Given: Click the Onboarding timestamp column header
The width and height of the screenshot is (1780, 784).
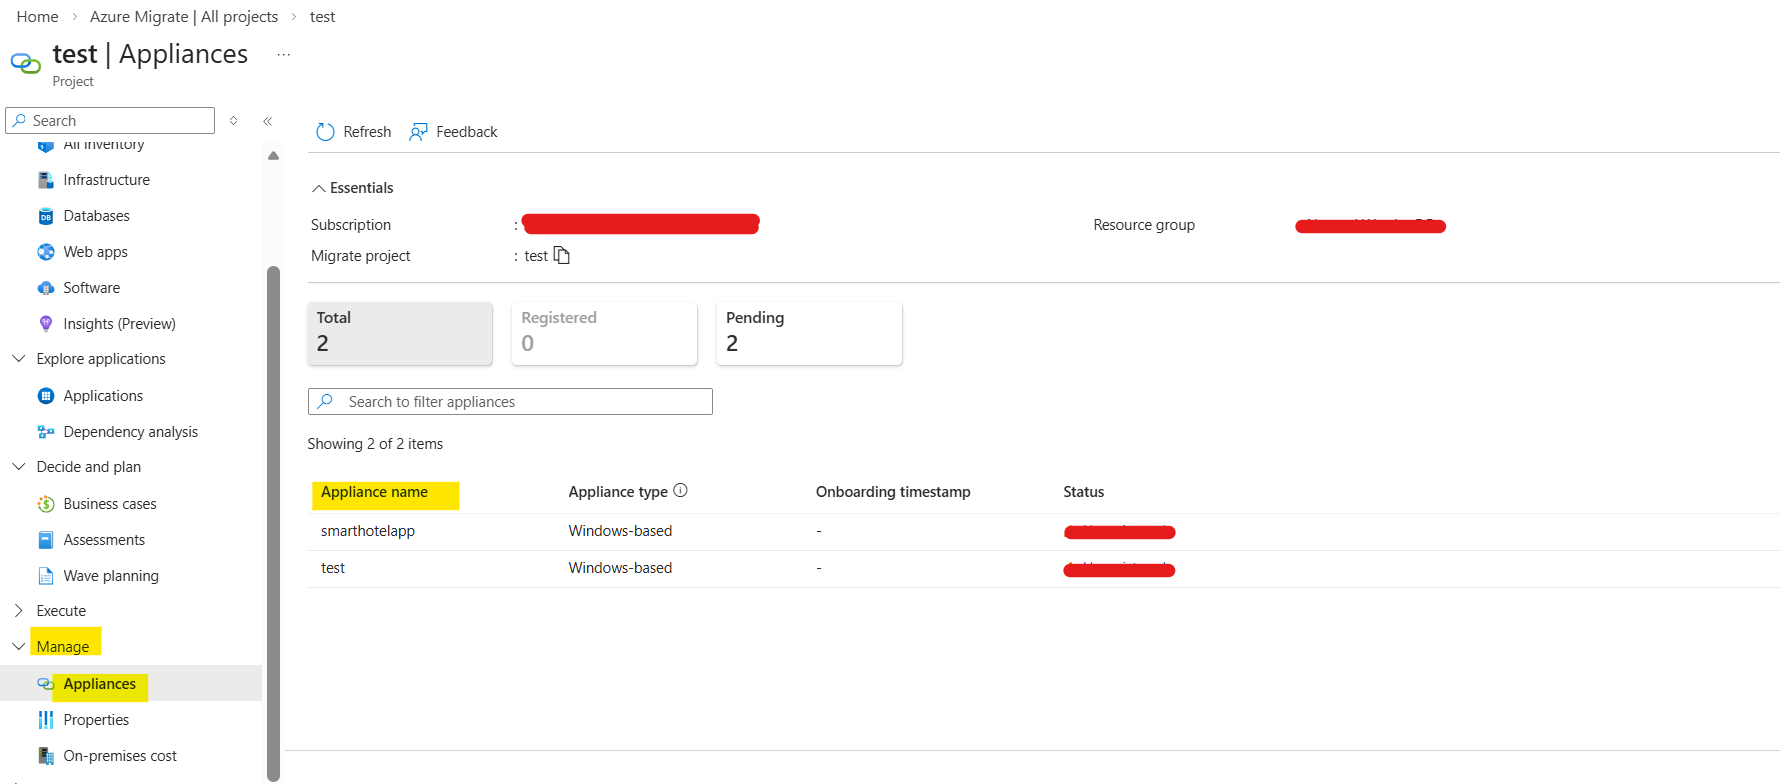Looking at the screenshot, I should 893,492.
